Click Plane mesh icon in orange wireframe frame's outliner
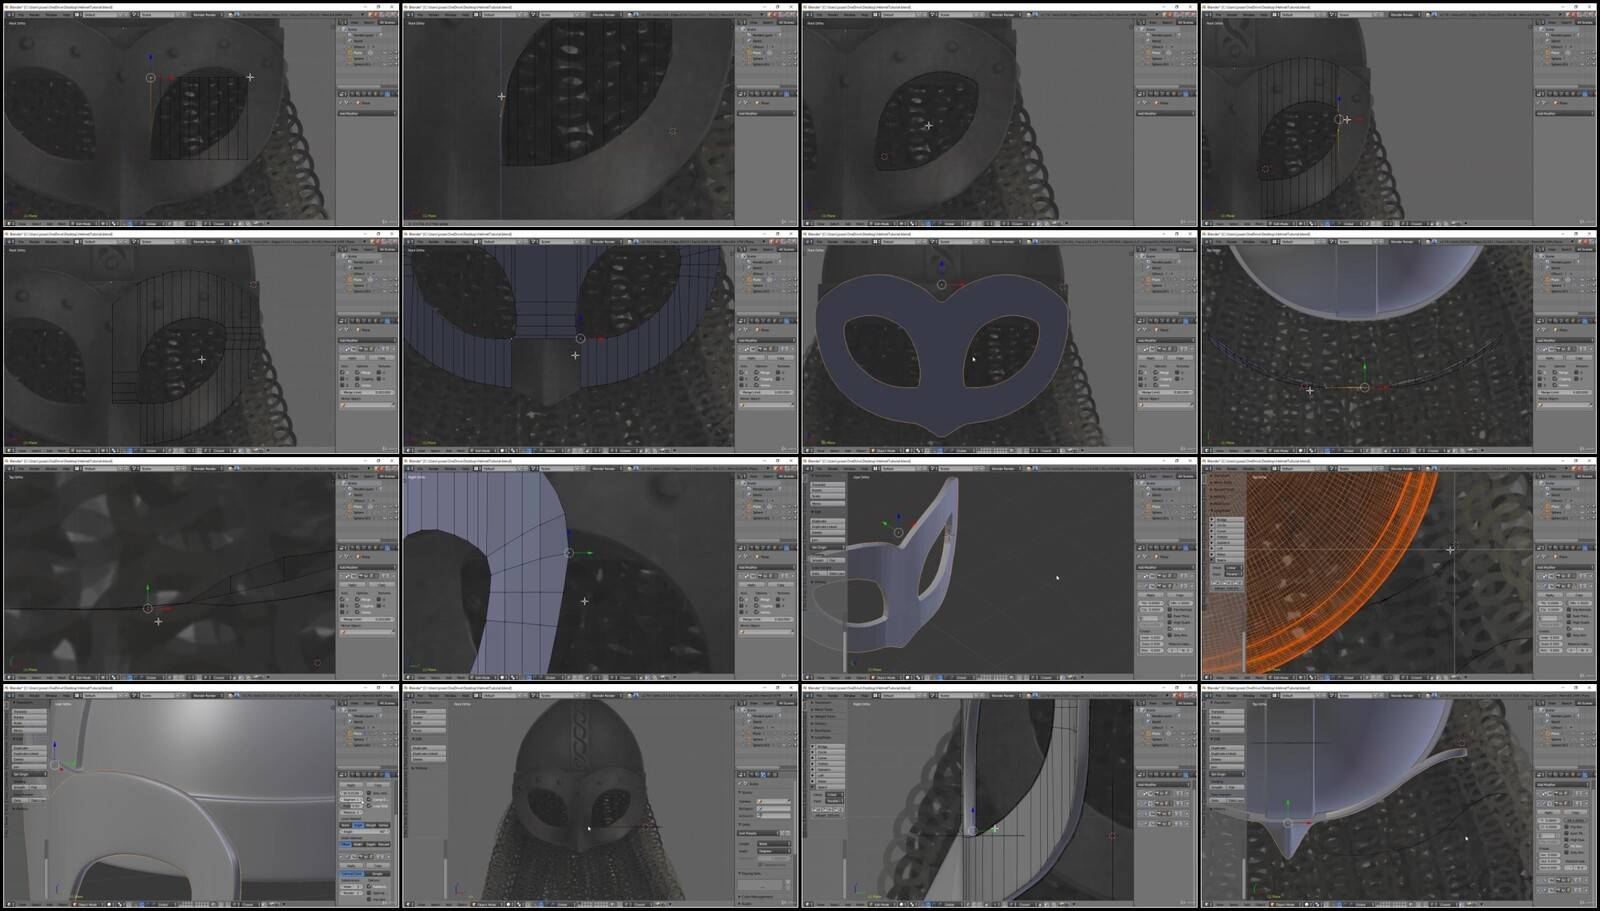1600x911 pixels. (1547, 506)
